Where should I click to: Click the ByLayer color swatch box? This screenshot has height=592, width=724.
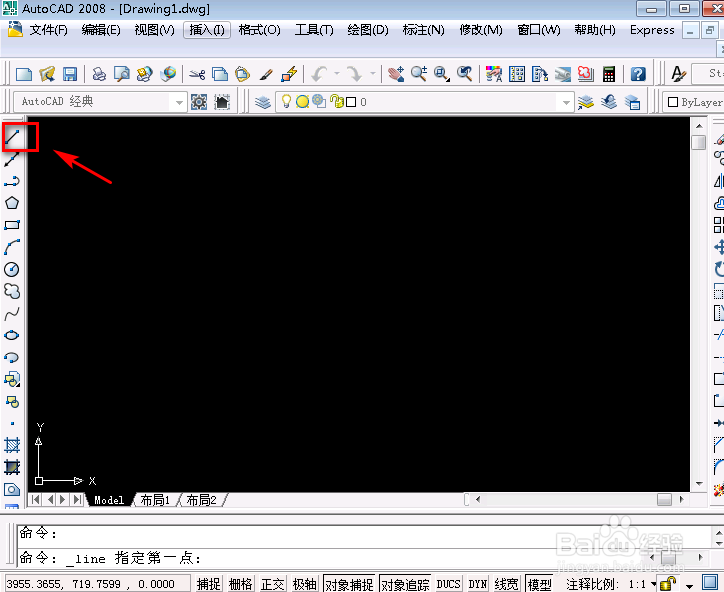673,102
